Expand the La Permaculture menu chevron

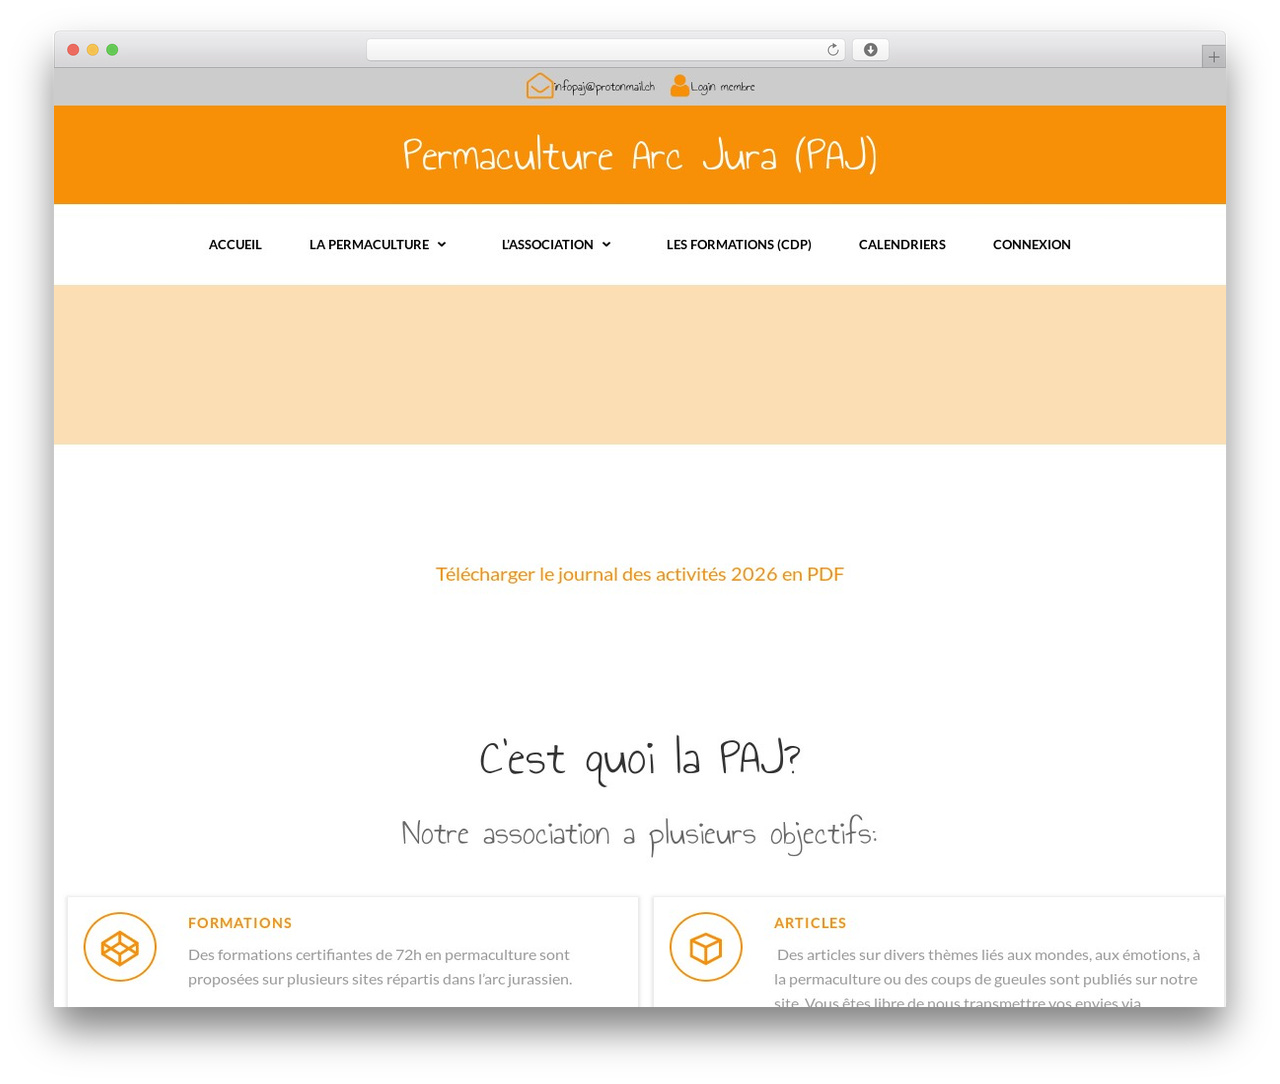[x=442, y=244]
